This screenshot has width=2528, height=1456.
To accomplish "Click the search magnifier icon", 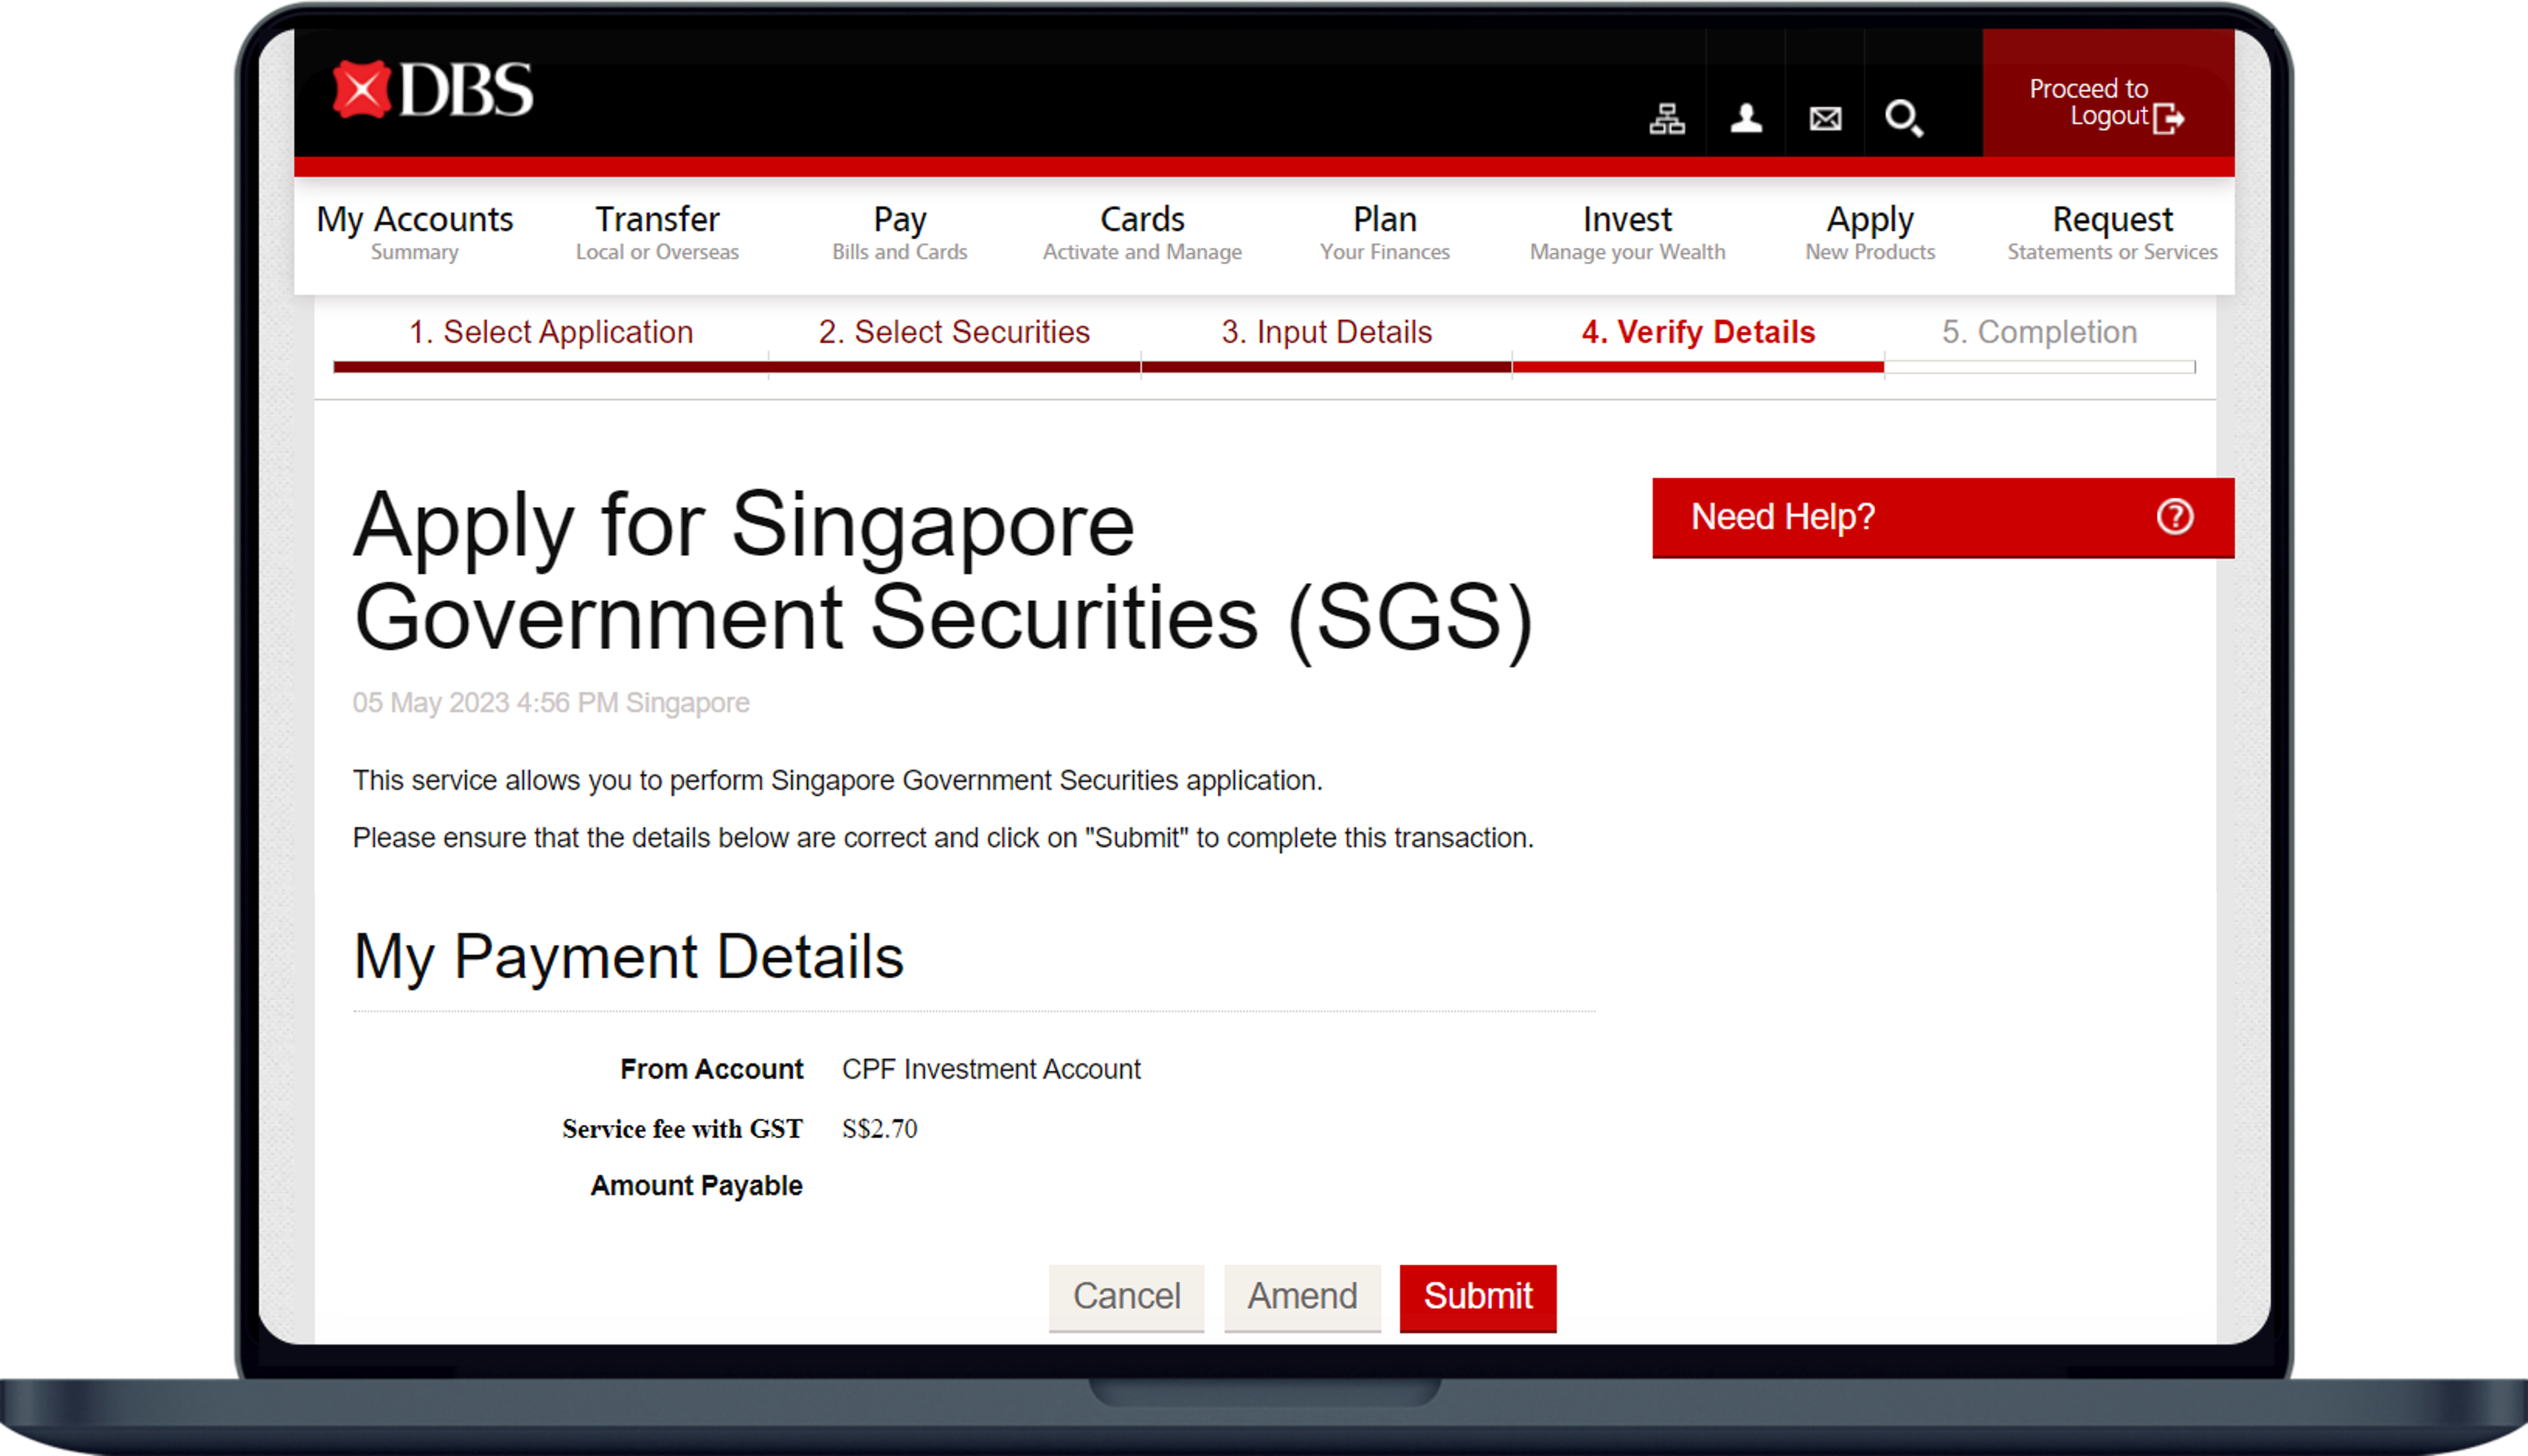I will click(x=1903, y=118).
